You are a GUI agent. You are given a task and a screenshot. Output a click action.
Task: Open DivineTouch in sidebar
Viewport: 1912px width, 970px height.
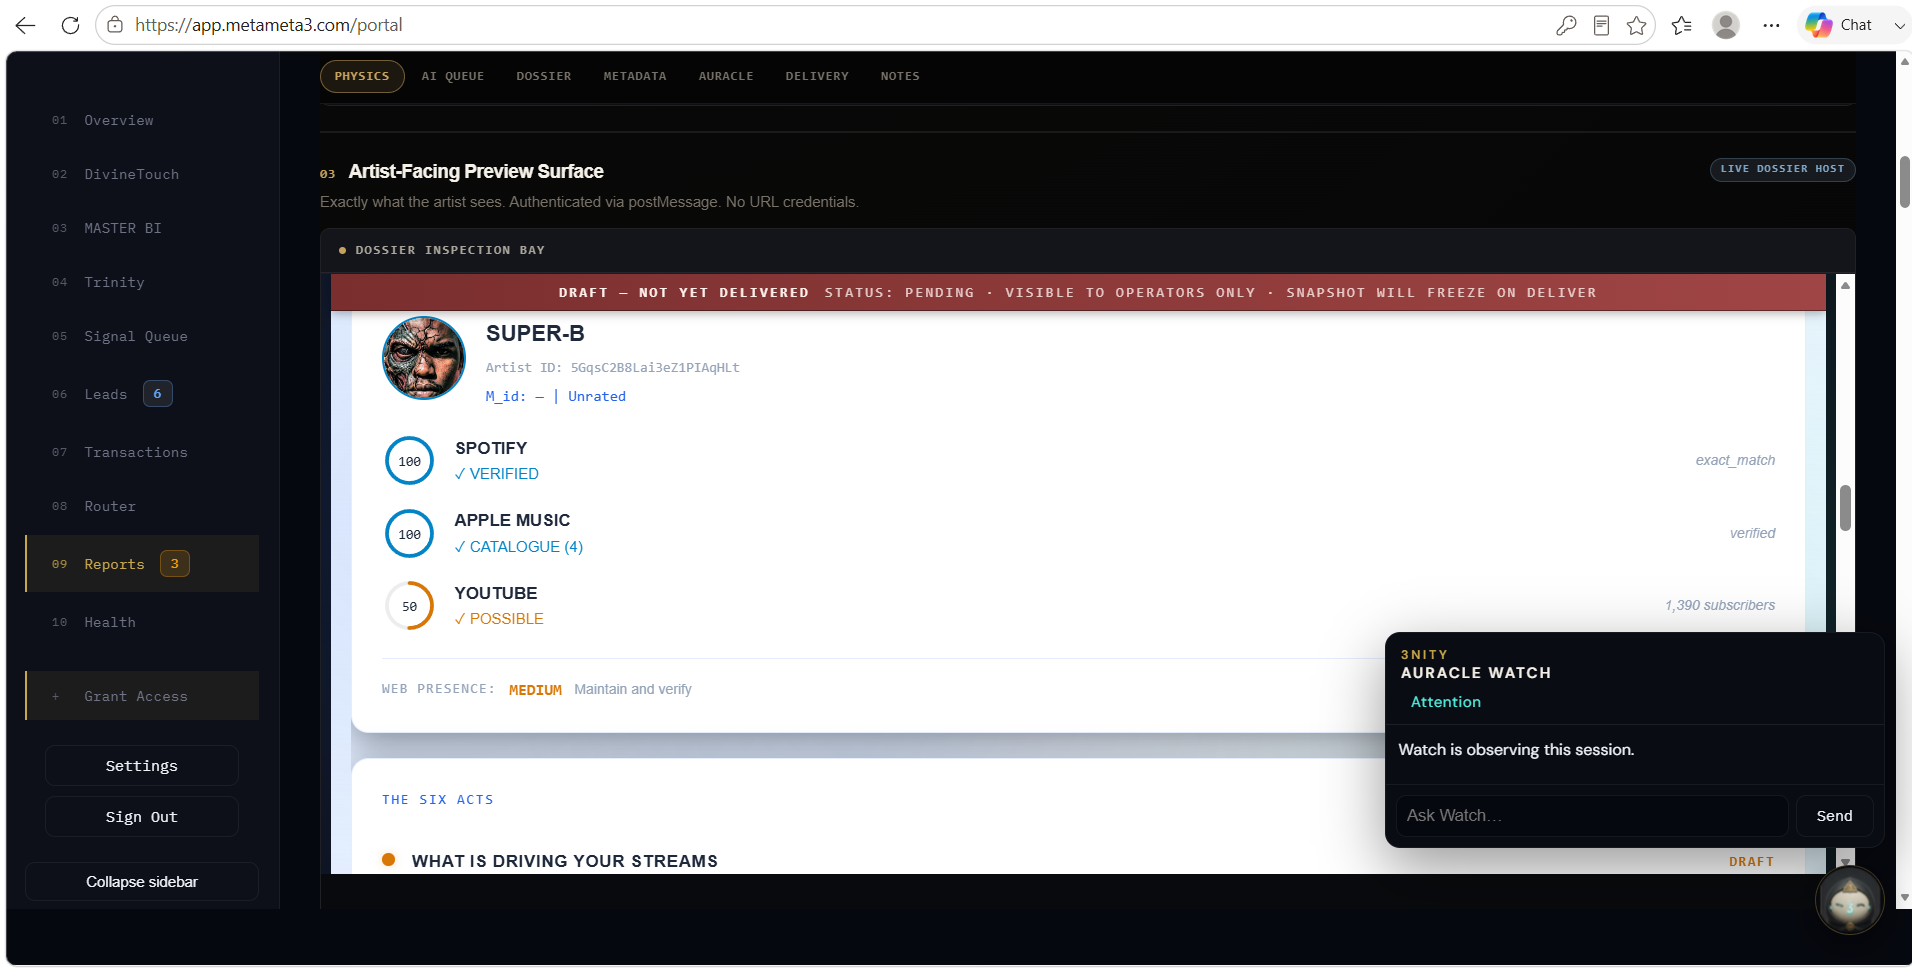142,174
